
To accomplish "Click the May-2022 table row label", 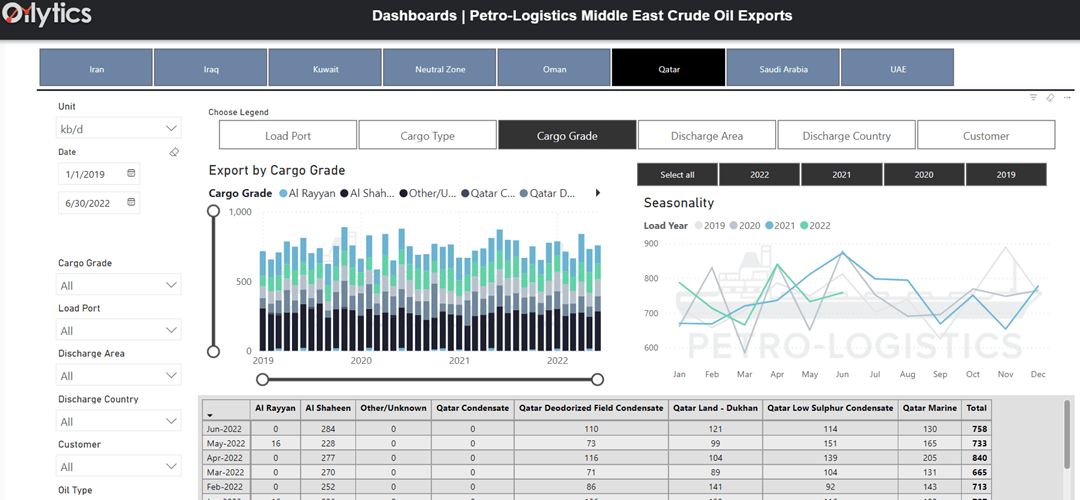I will (x=226, y=442).
